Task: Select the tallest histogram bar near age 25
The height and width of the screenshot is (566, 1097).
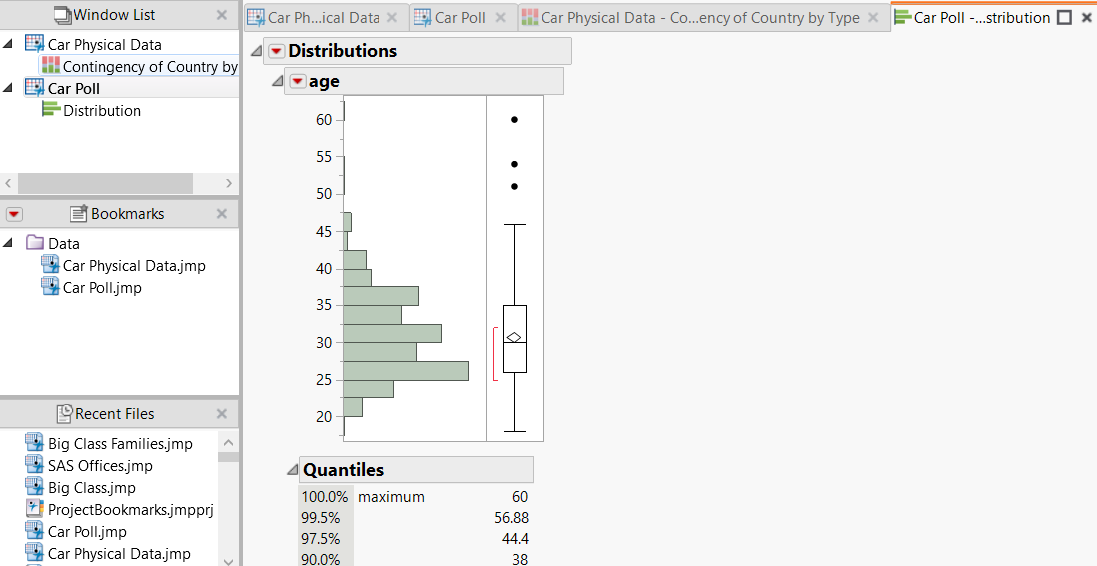Action: 405,370
